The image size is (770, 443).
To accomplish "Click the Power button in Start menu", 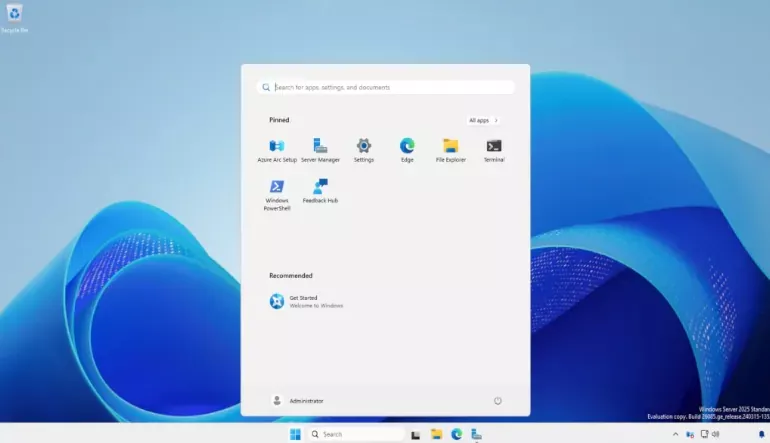I will click(497, 401).
